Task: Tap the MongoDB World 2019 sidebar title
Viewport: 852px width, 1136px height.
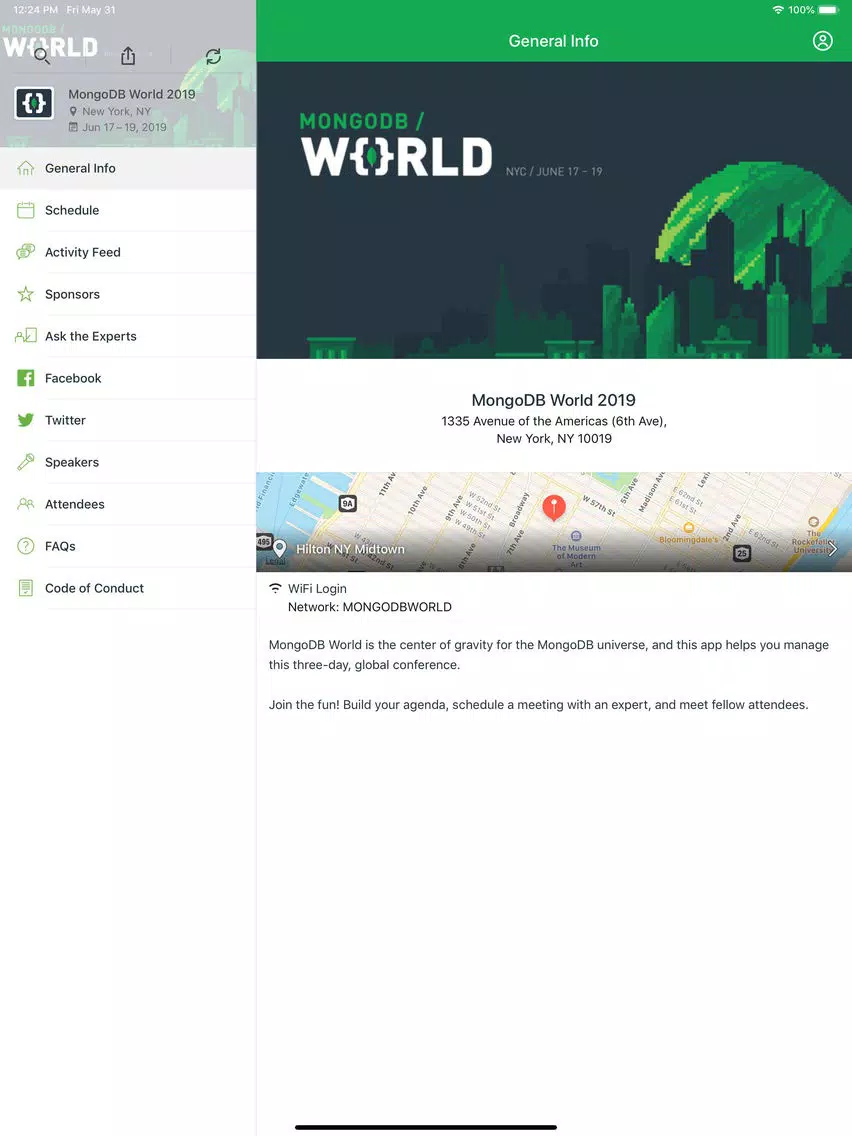Action: click(x=132, y=94)
